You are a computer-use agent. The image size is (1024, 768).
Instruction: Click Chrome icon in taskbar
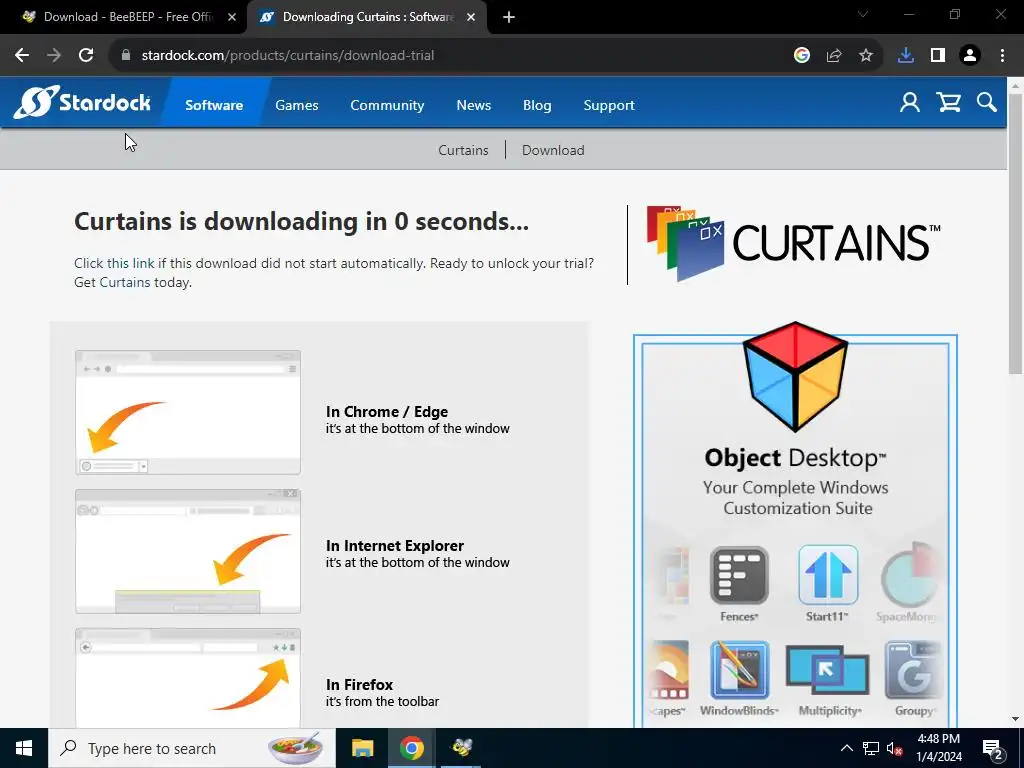click(x=411, y=748)
